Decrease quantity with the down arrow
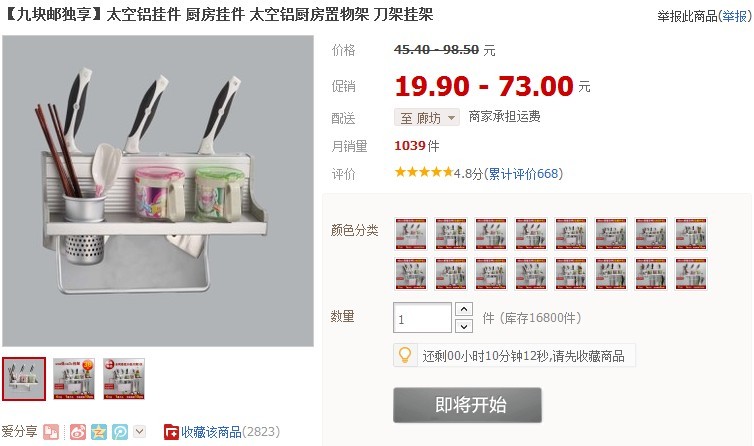This screenshot has width=754, height=446. 464,326
